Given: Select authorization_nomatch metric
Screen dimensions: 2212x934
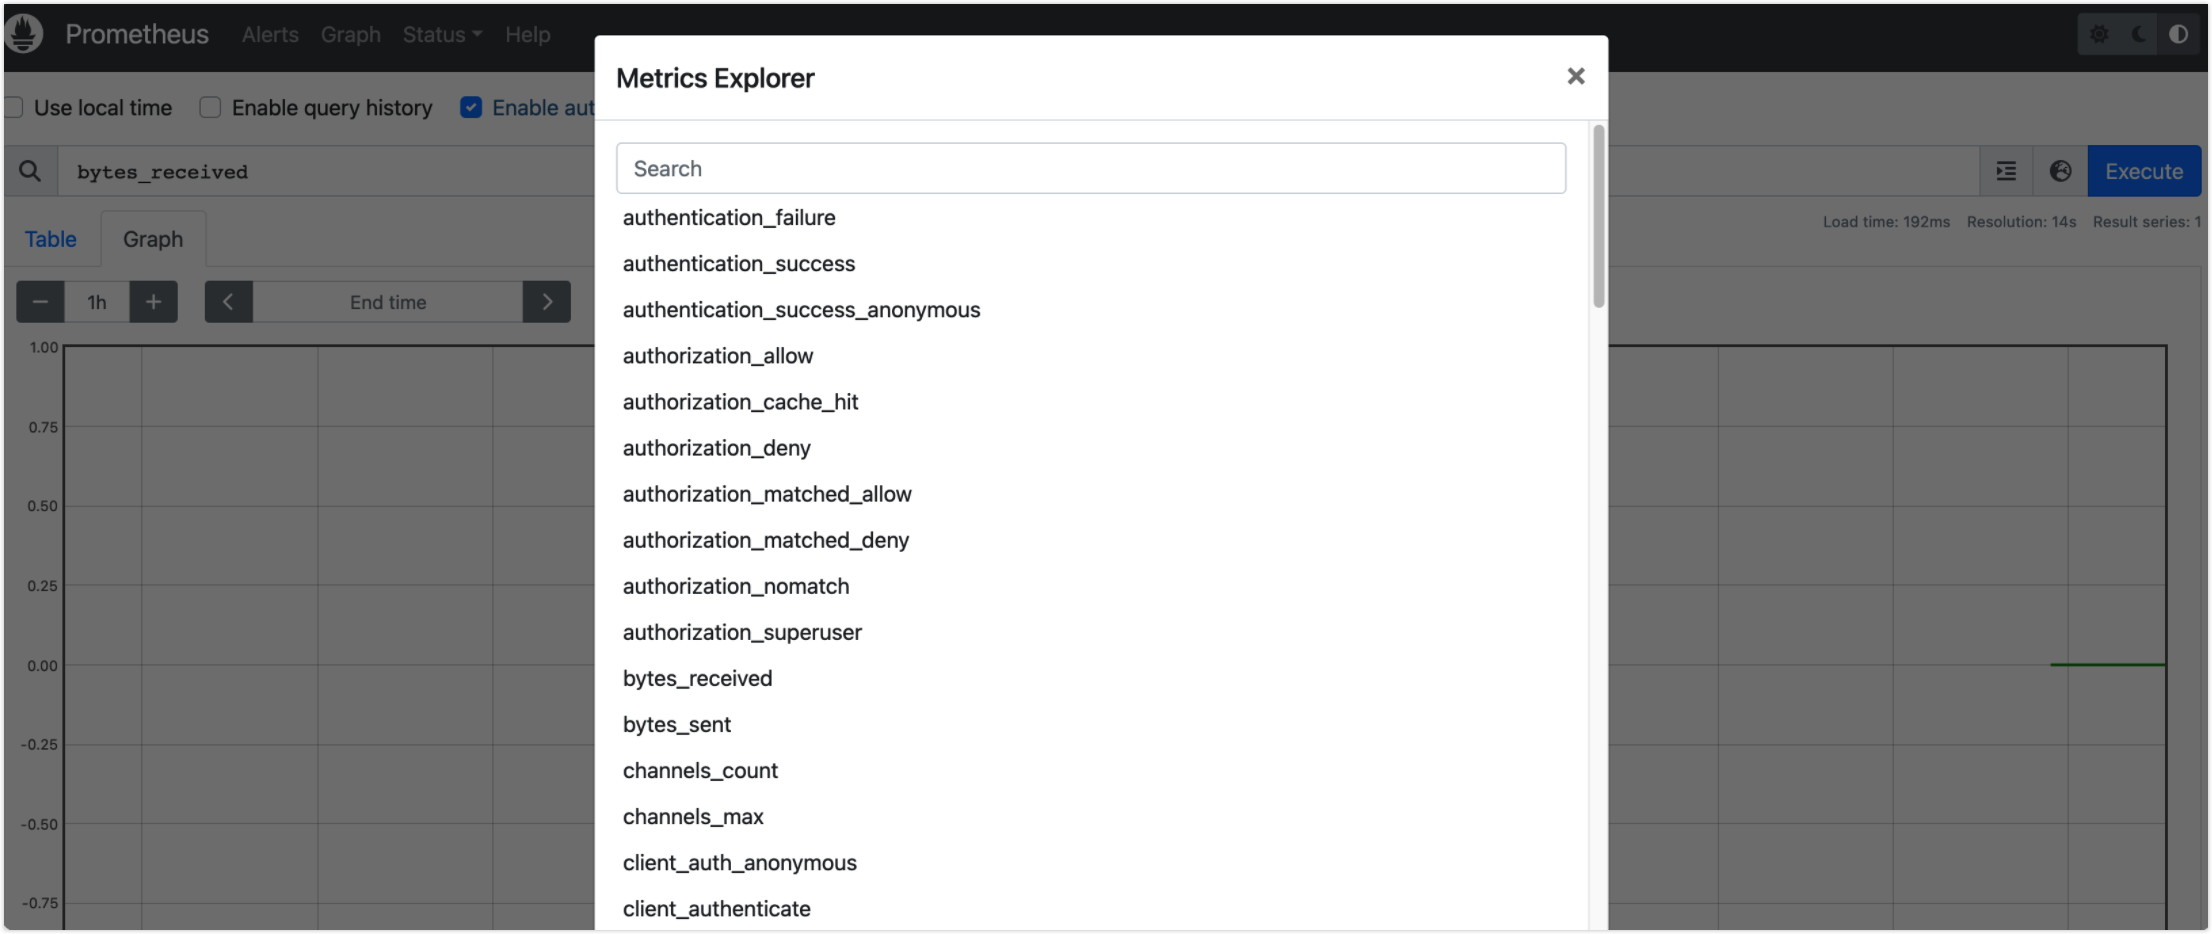Looking at the screenshot, I should [x=736, y=585].
